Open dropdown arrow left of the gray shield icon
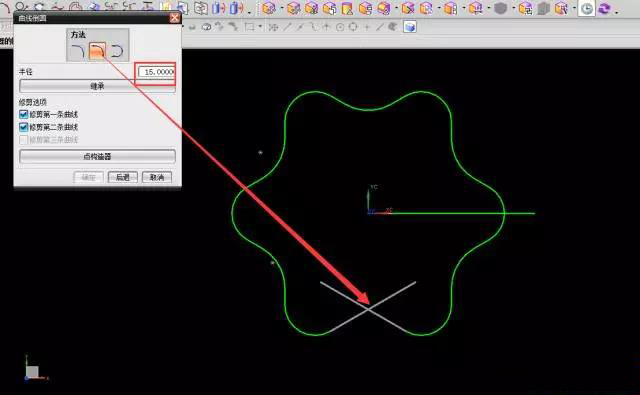 pos(489,8)
